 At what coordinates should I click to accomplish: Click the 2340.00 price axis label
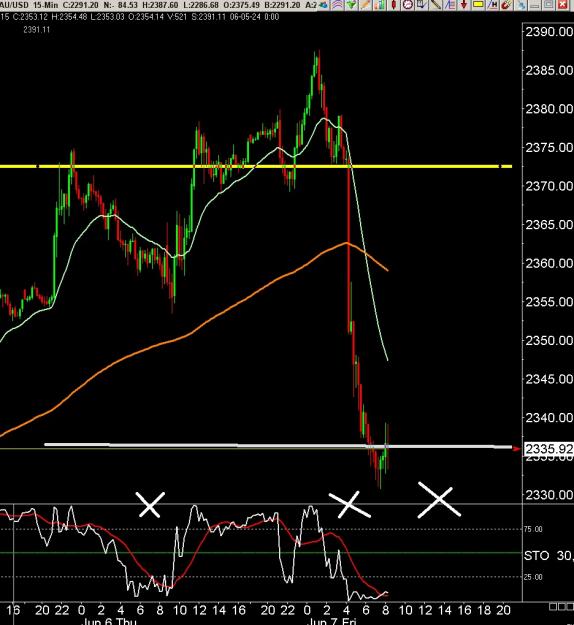tap(549, 417)
